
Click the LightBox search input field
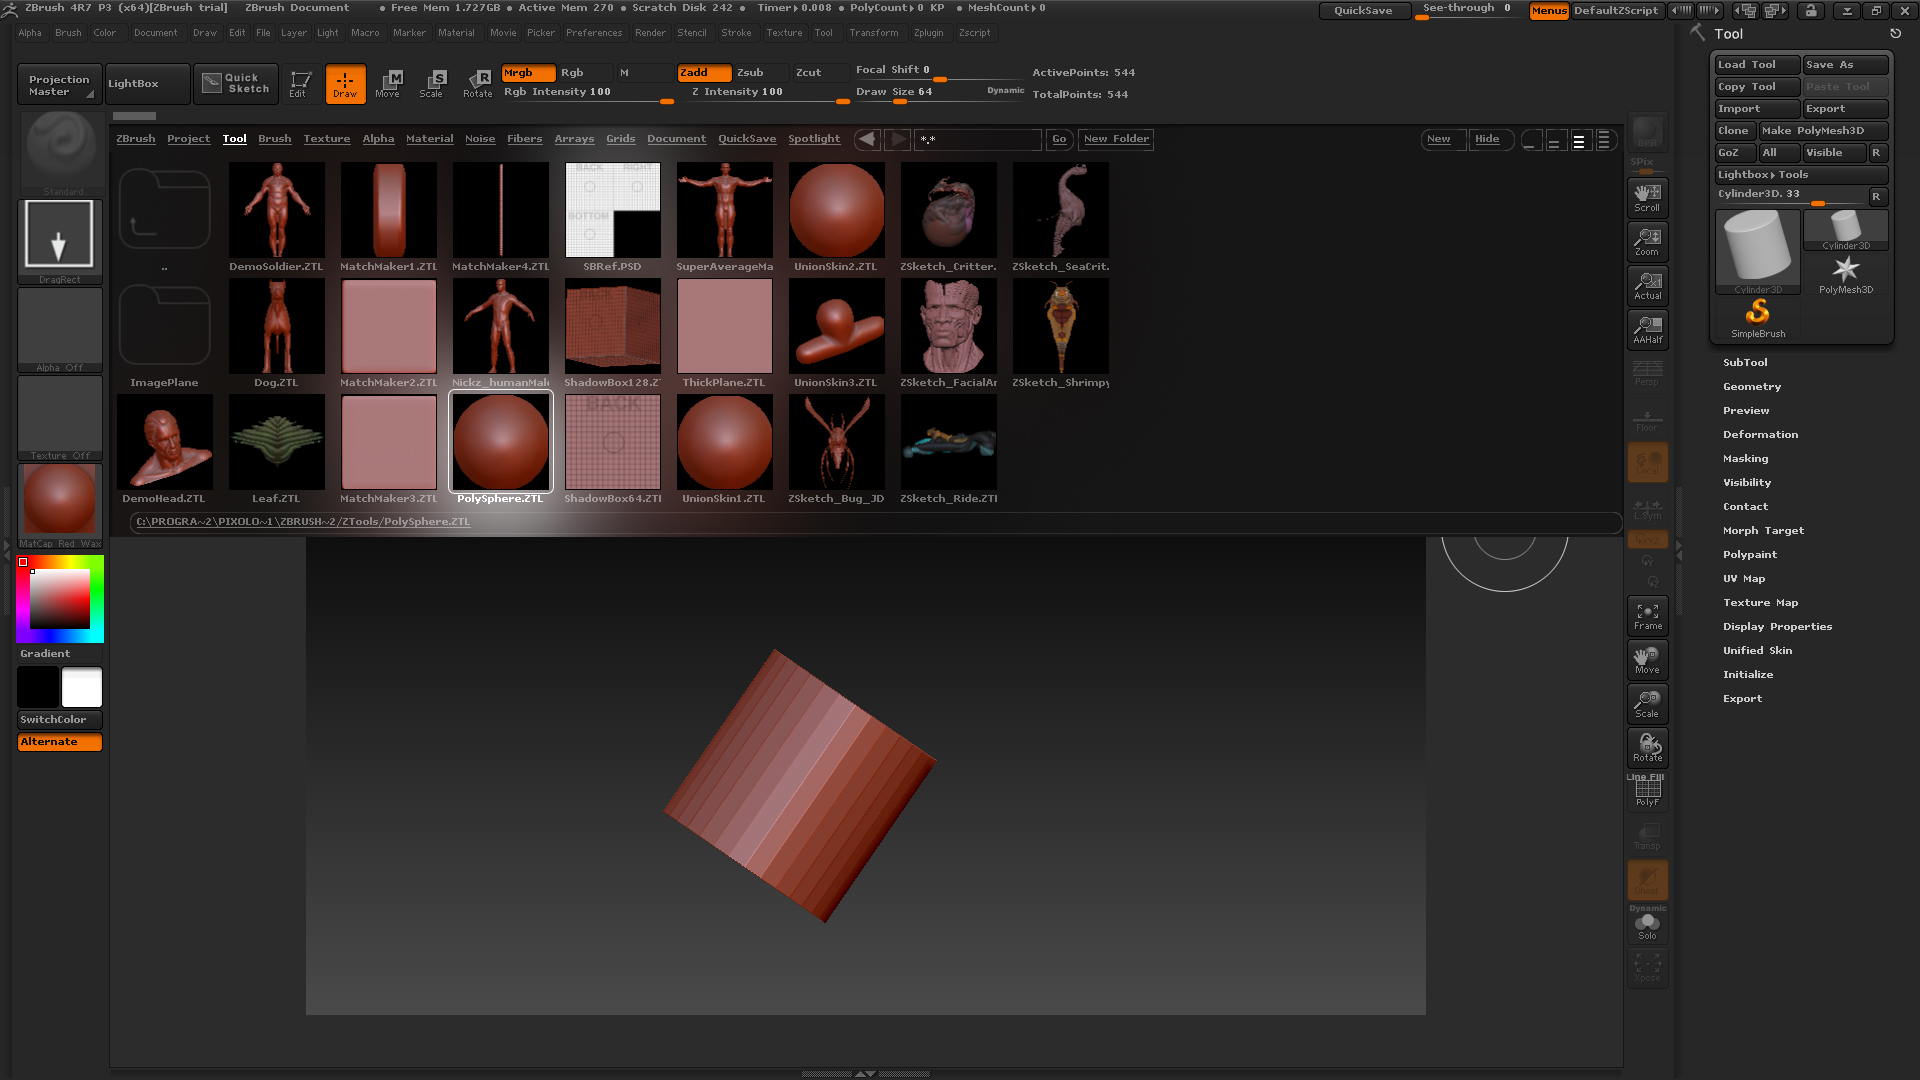click(x=979, y=139)
